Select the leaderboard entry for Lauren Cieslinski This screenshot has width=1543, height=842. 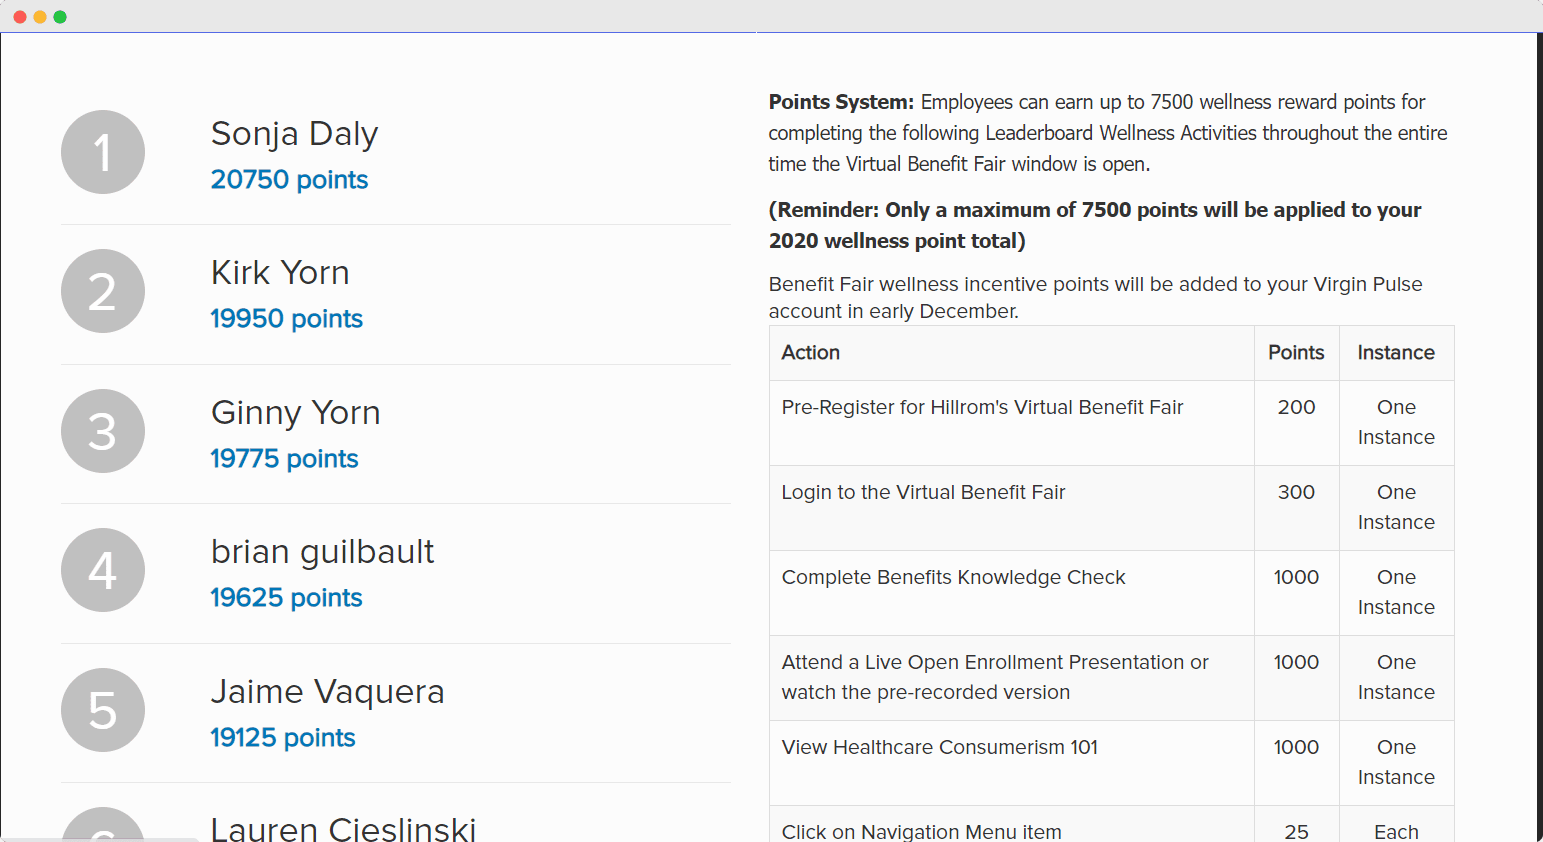tap(343, 828)
